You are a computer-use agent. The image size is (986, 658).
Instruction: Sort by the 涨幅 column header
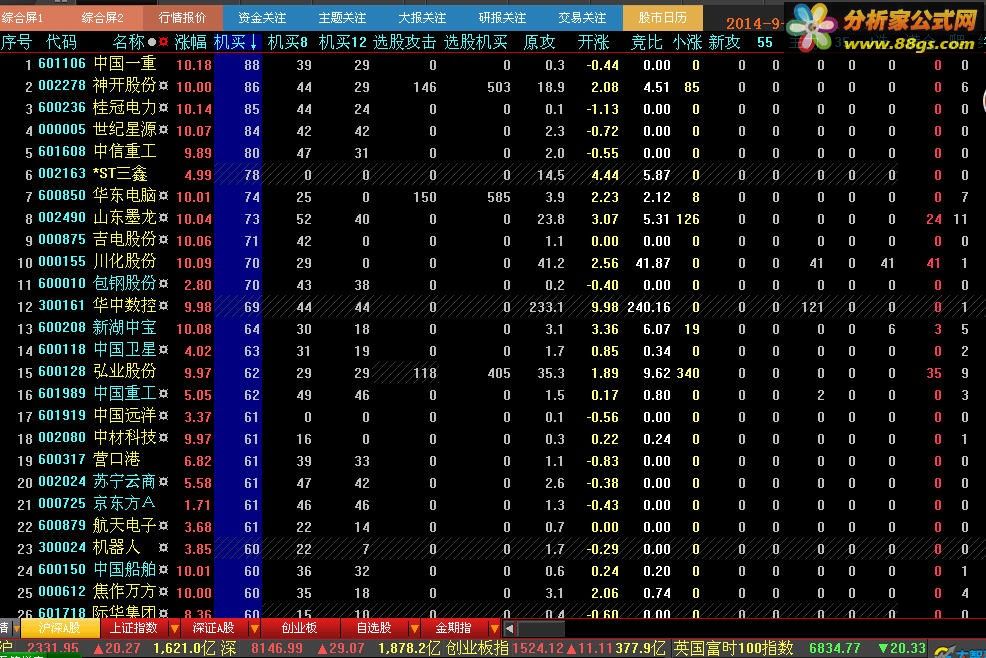pyautogui.click(x=191, y=42)
